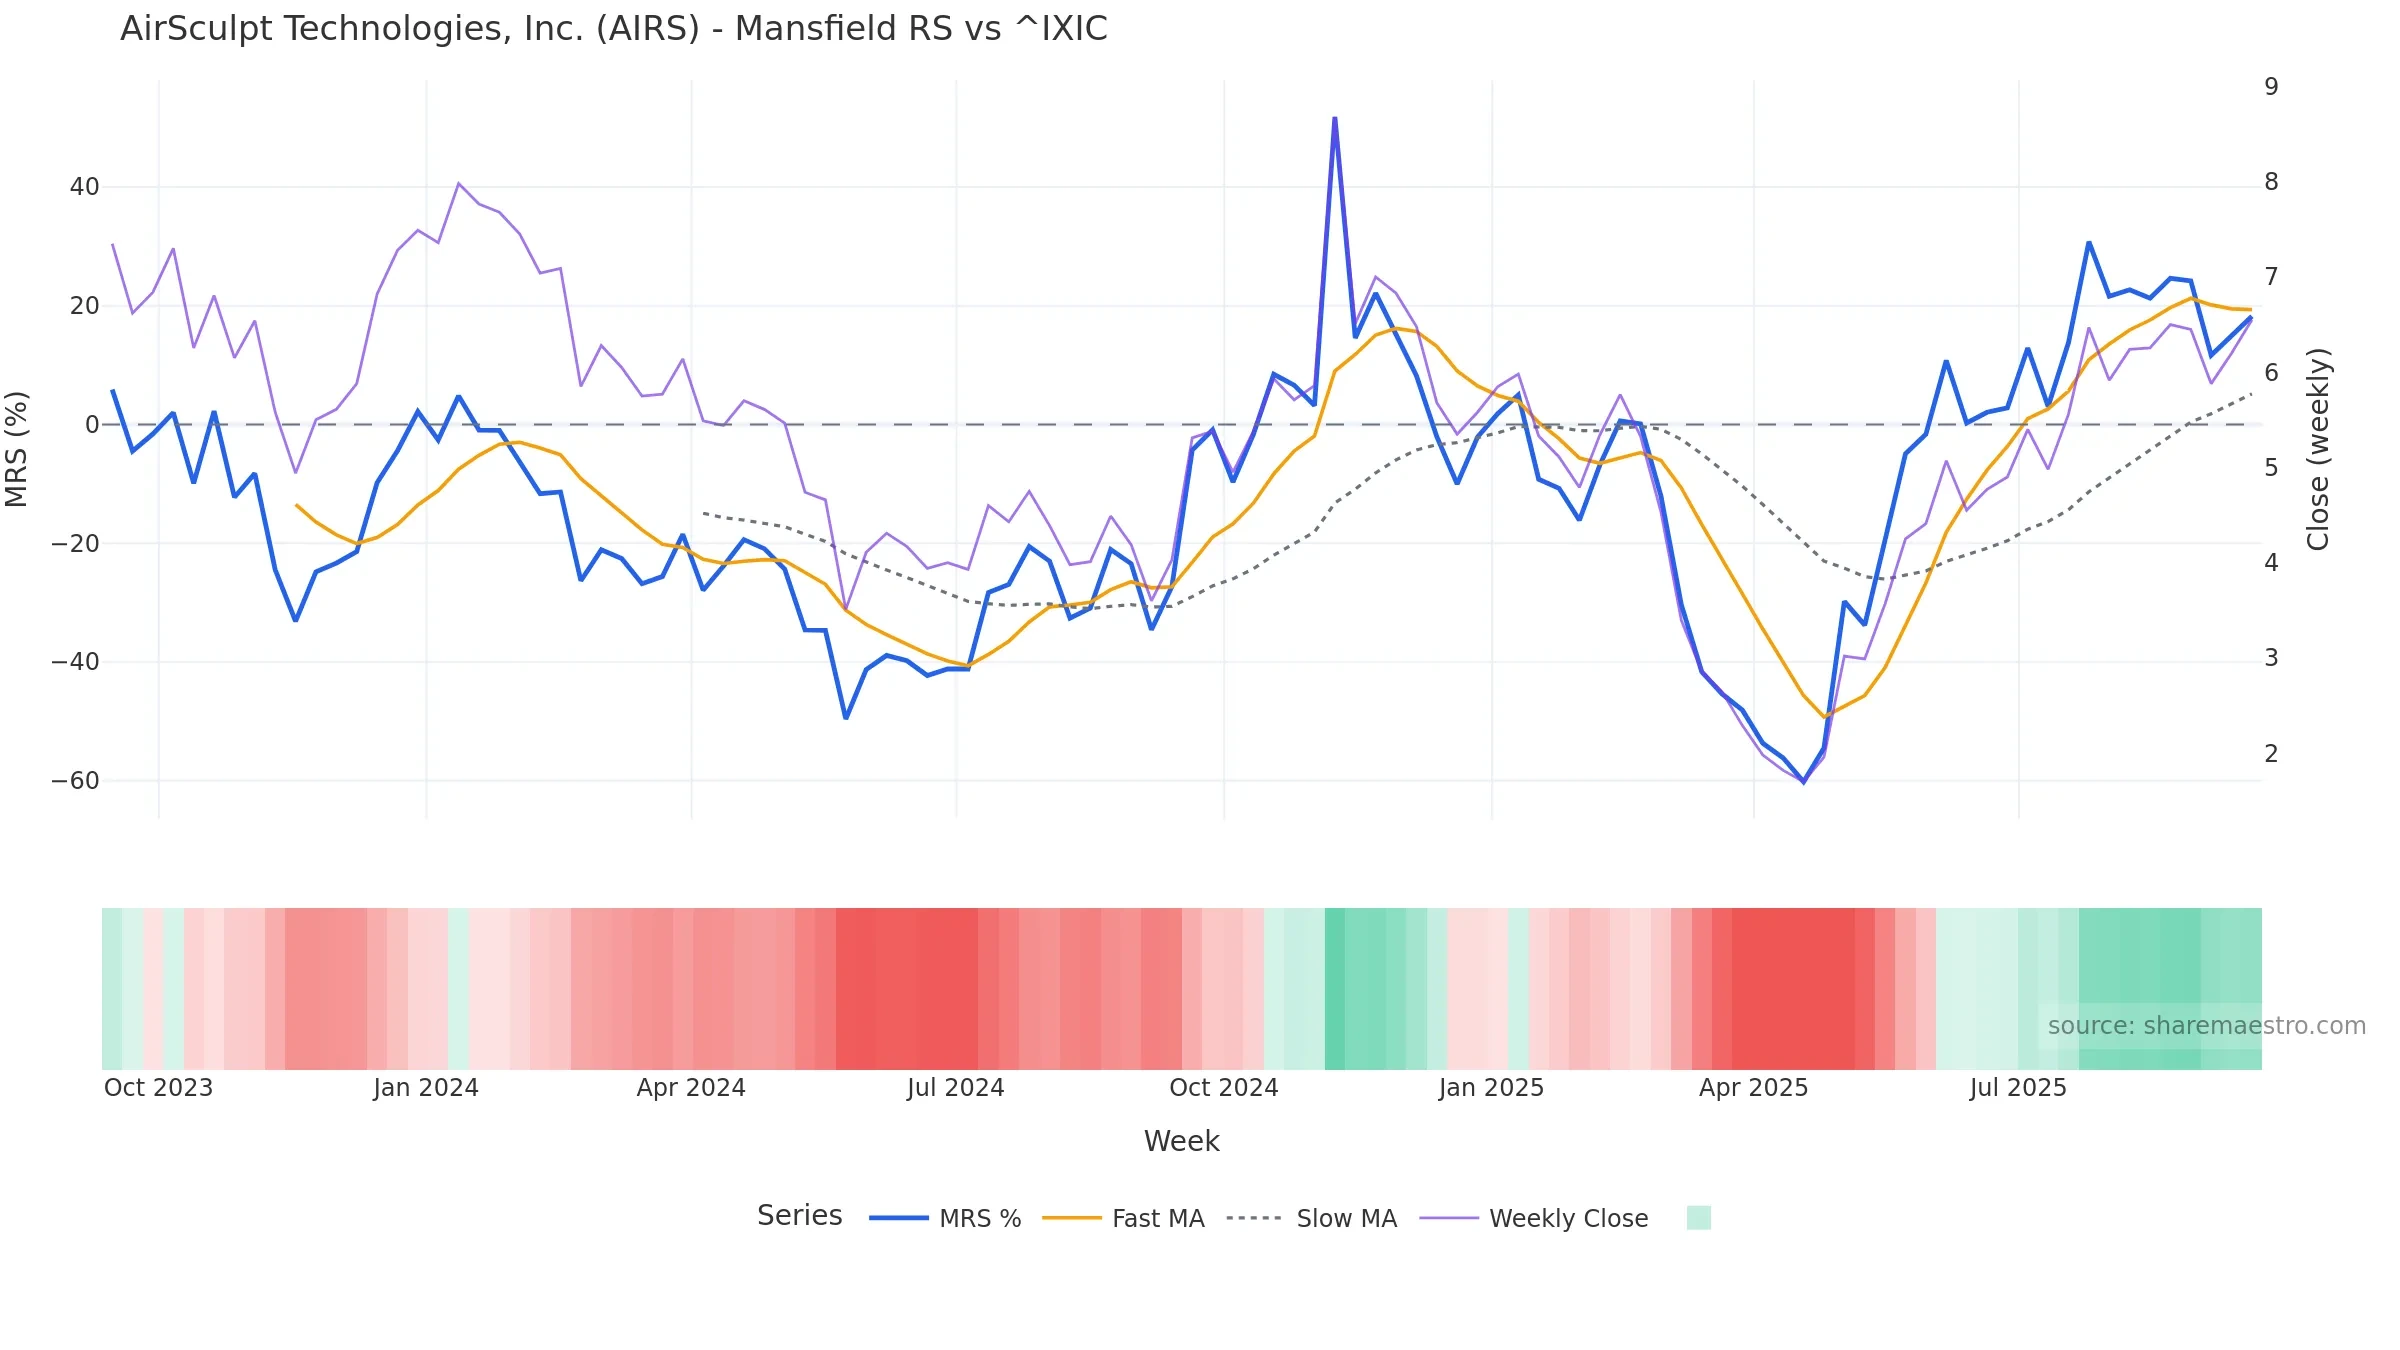The height and width of the screenshot is (1350, 2400).
Task: Click the 'MRS (%)' y-axis title
Action: coord(16,449)
